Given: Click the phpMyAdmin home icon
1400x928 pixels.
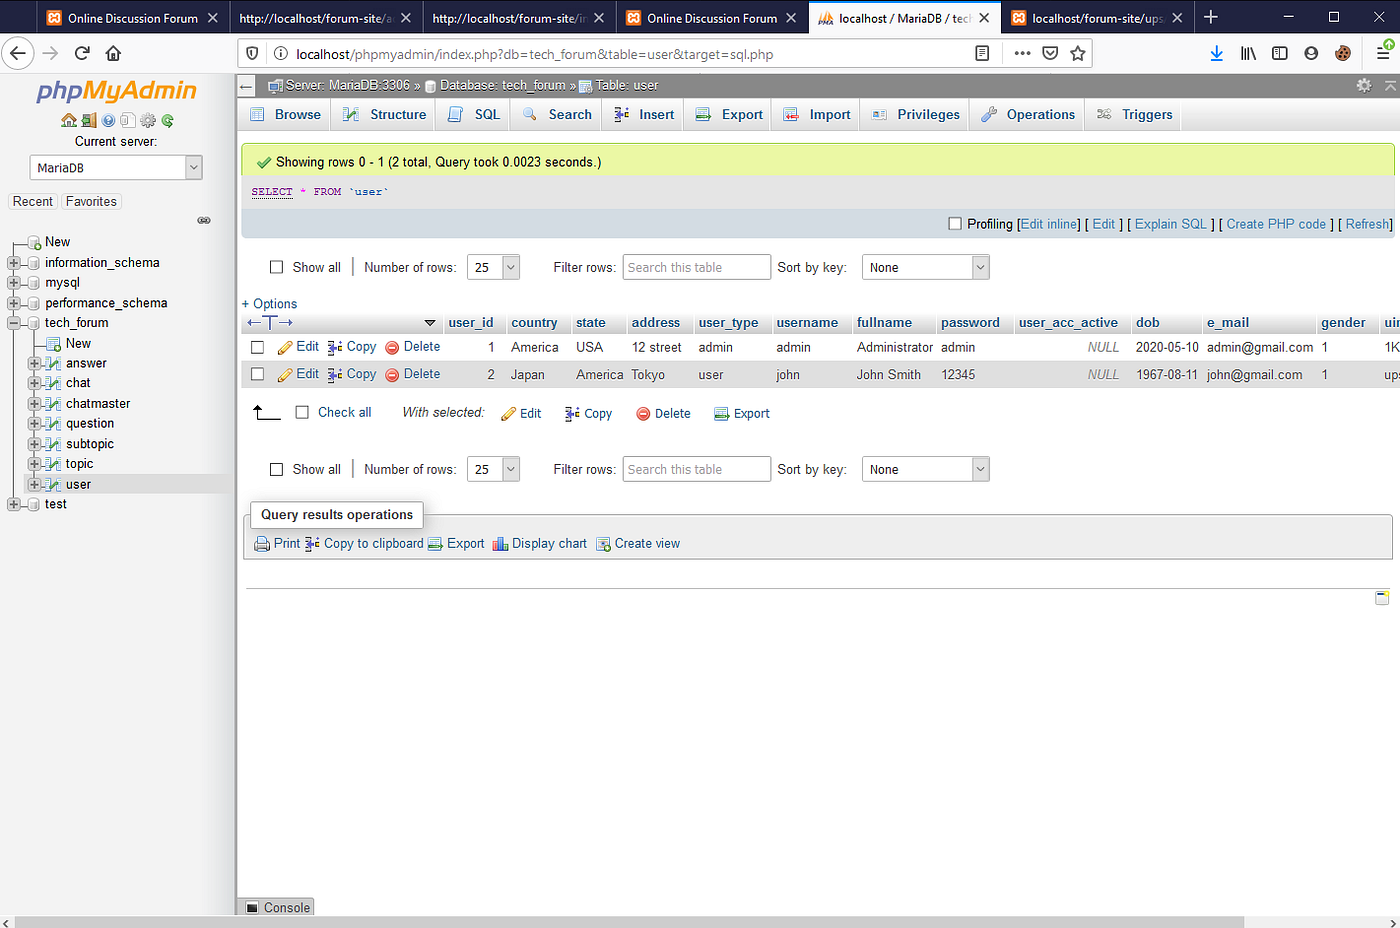Looking at the screenshot, I should tap(68, 119).
